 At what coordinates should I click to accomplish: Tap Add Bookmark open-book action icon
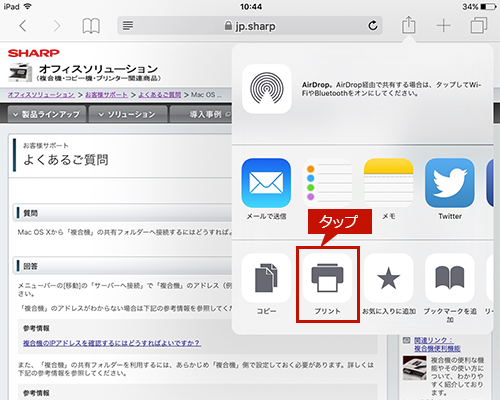[x=450, y=278]
